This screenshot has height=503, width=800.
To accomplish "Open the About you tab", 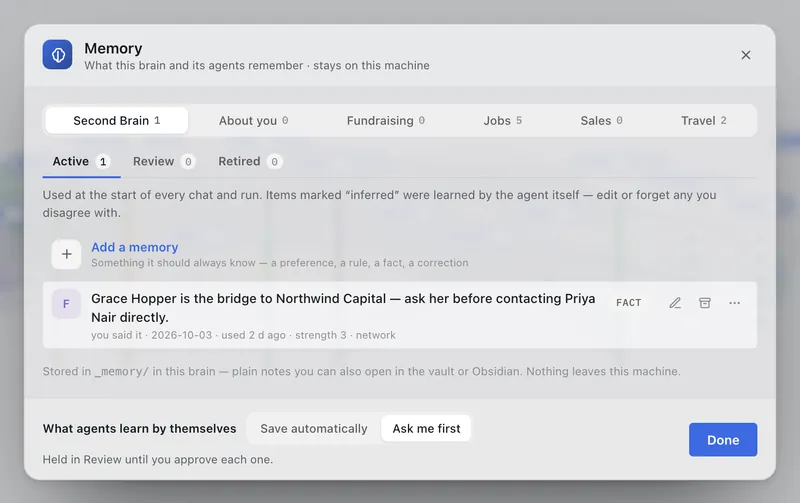I will pyautogui.click(x=254, y=120).
